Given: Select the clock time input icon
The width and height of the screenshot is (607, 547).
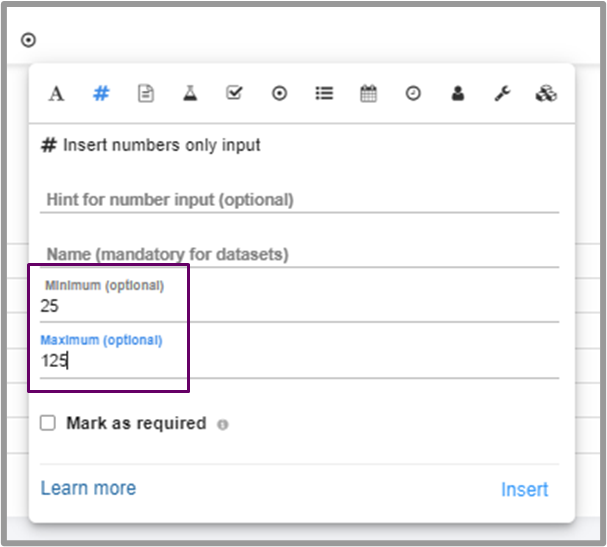Looking at the screenshot, I should pos(413,94).
